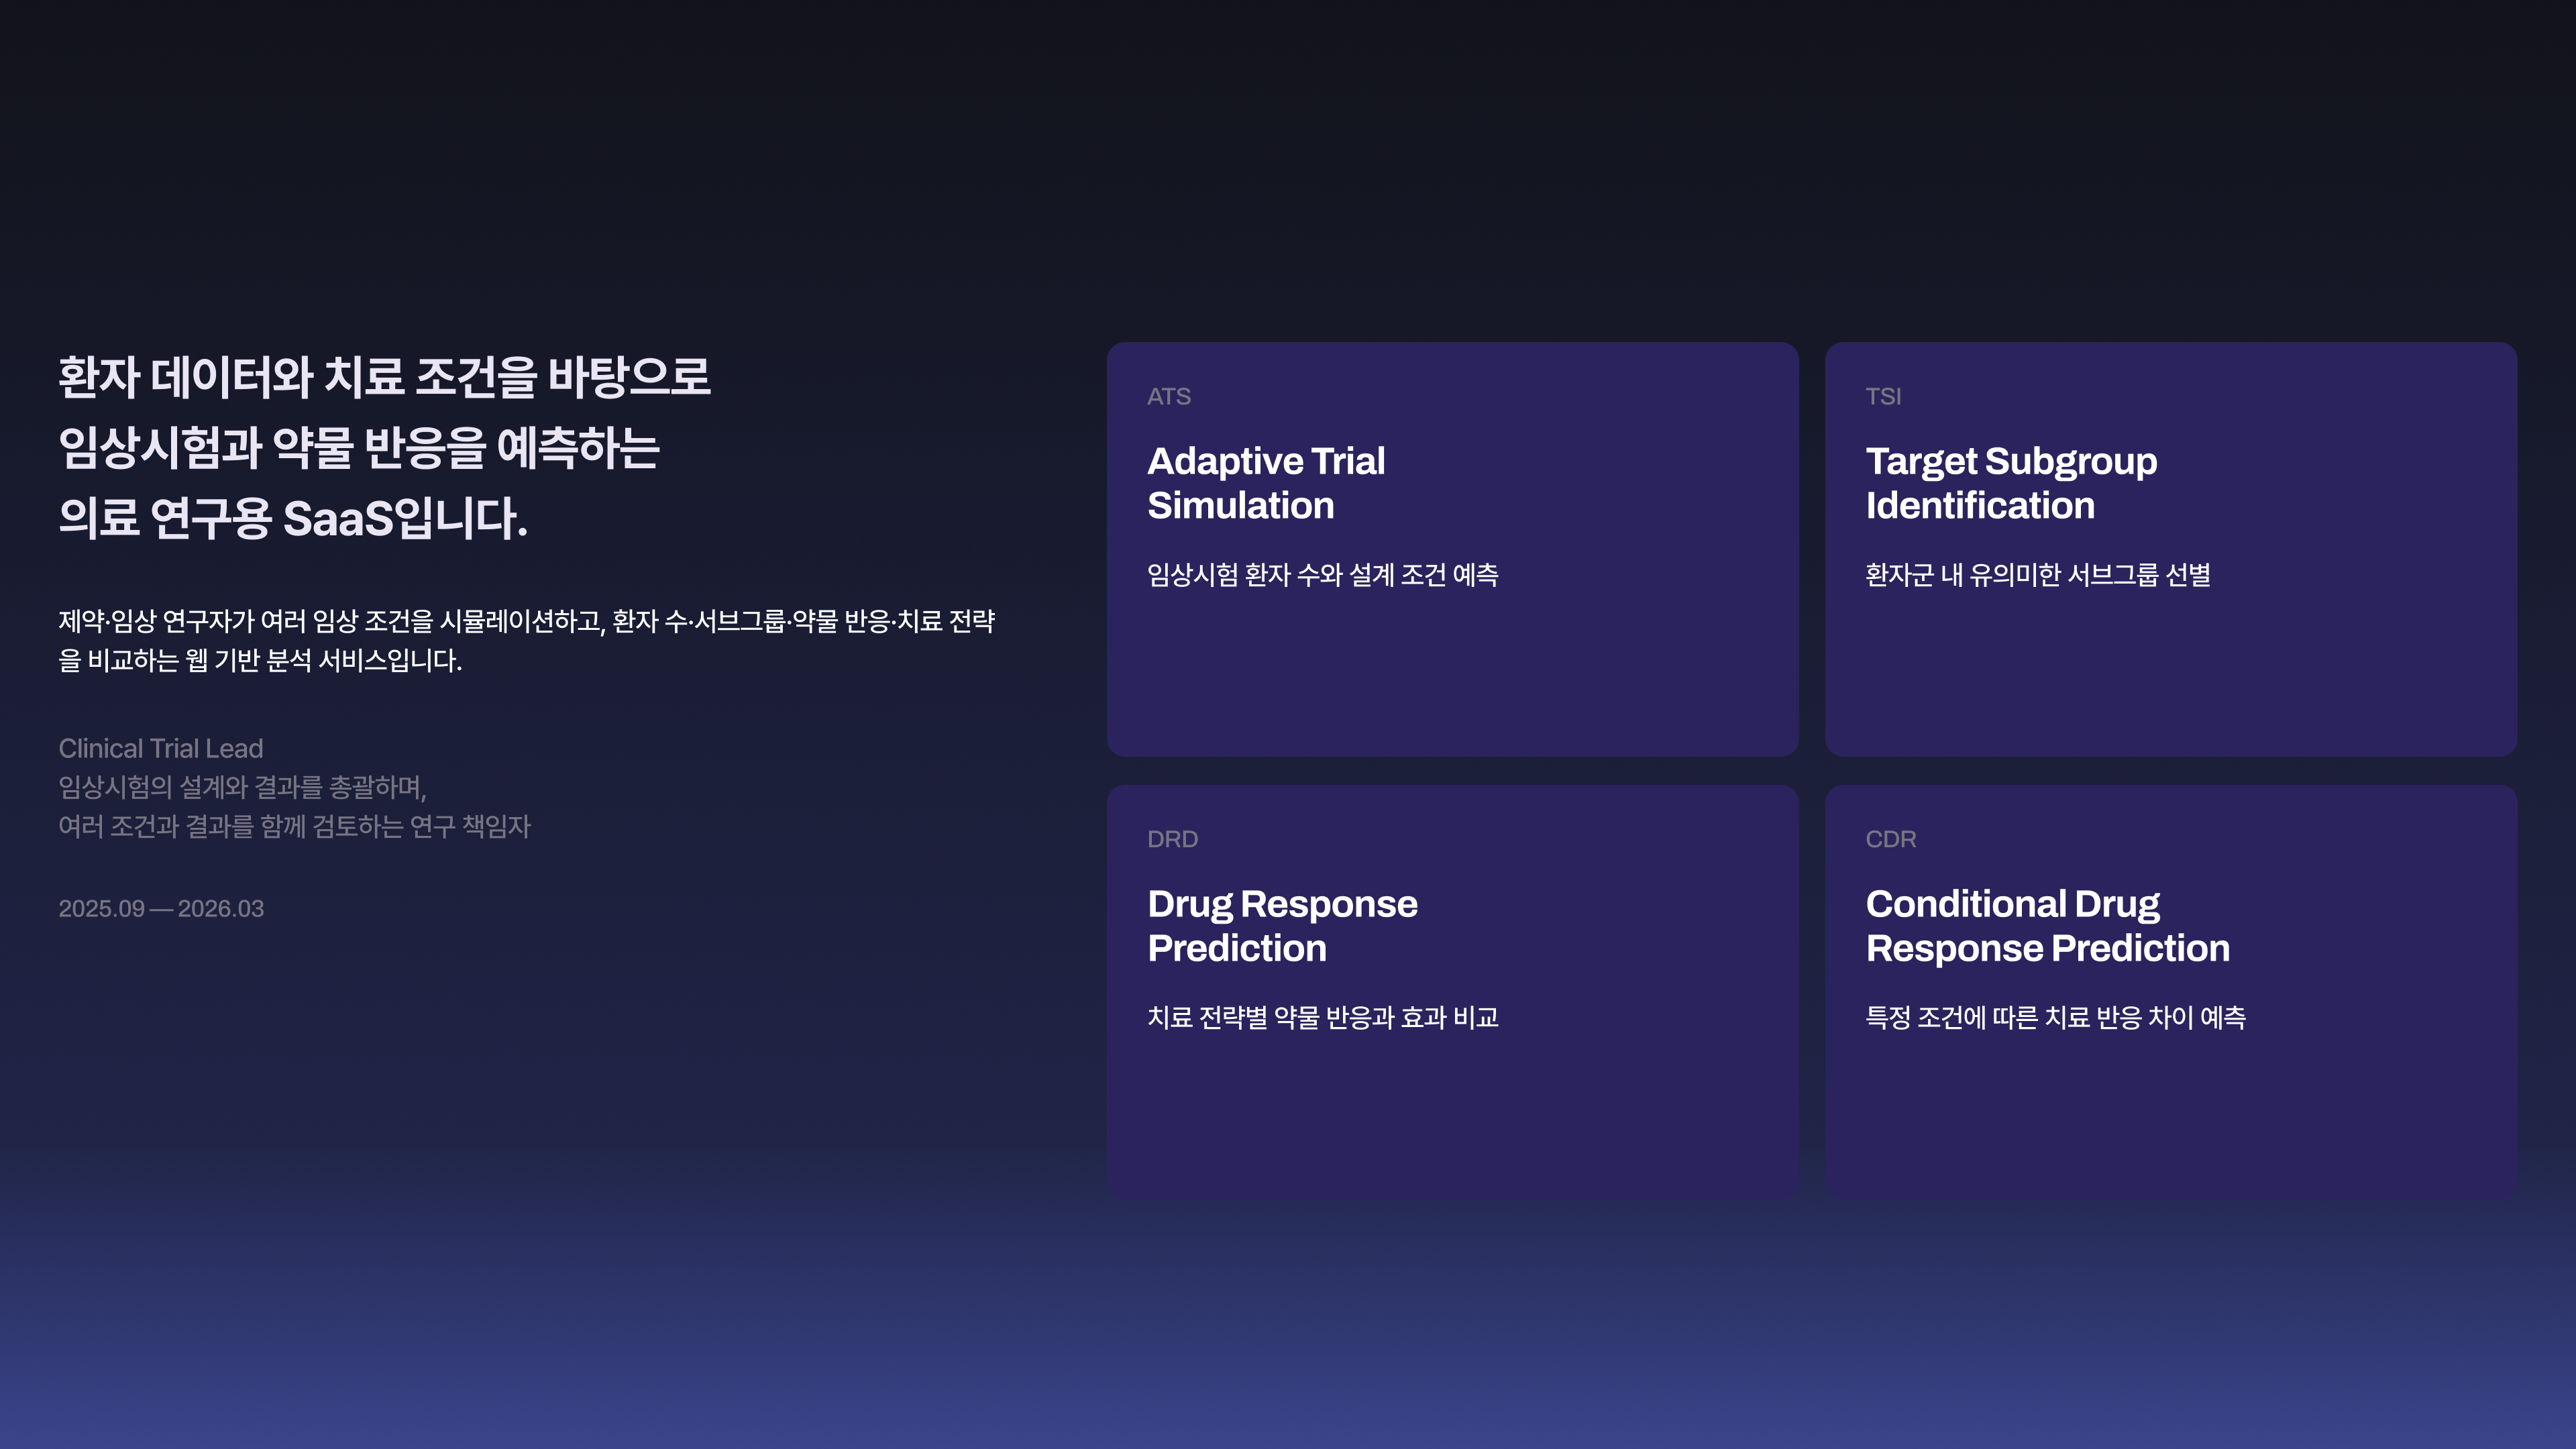The height and width of the screenshot is (1449, 2576).
Task: Select text '환자군 내 유의미한 서브그룹 선별'
Action: click(2037, 575)
